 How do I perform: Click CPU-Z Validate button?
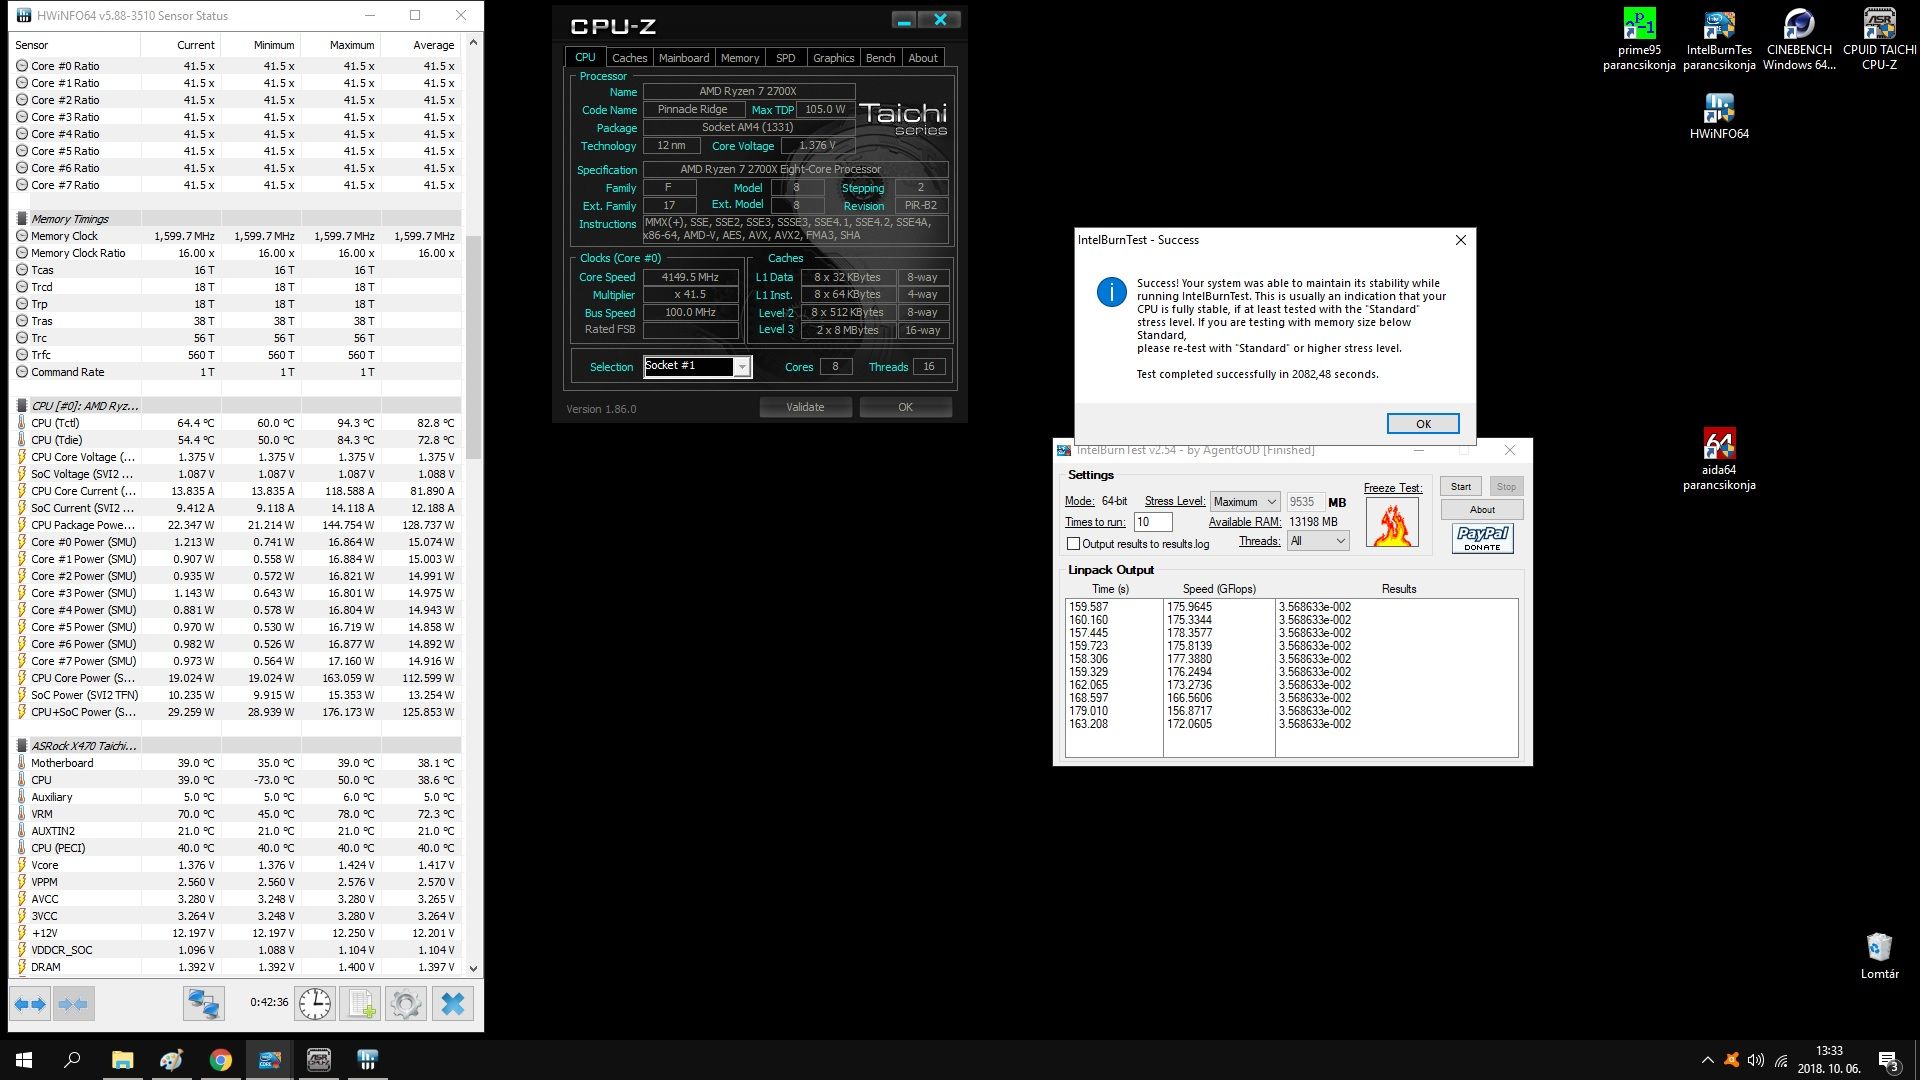coord(805,407)
